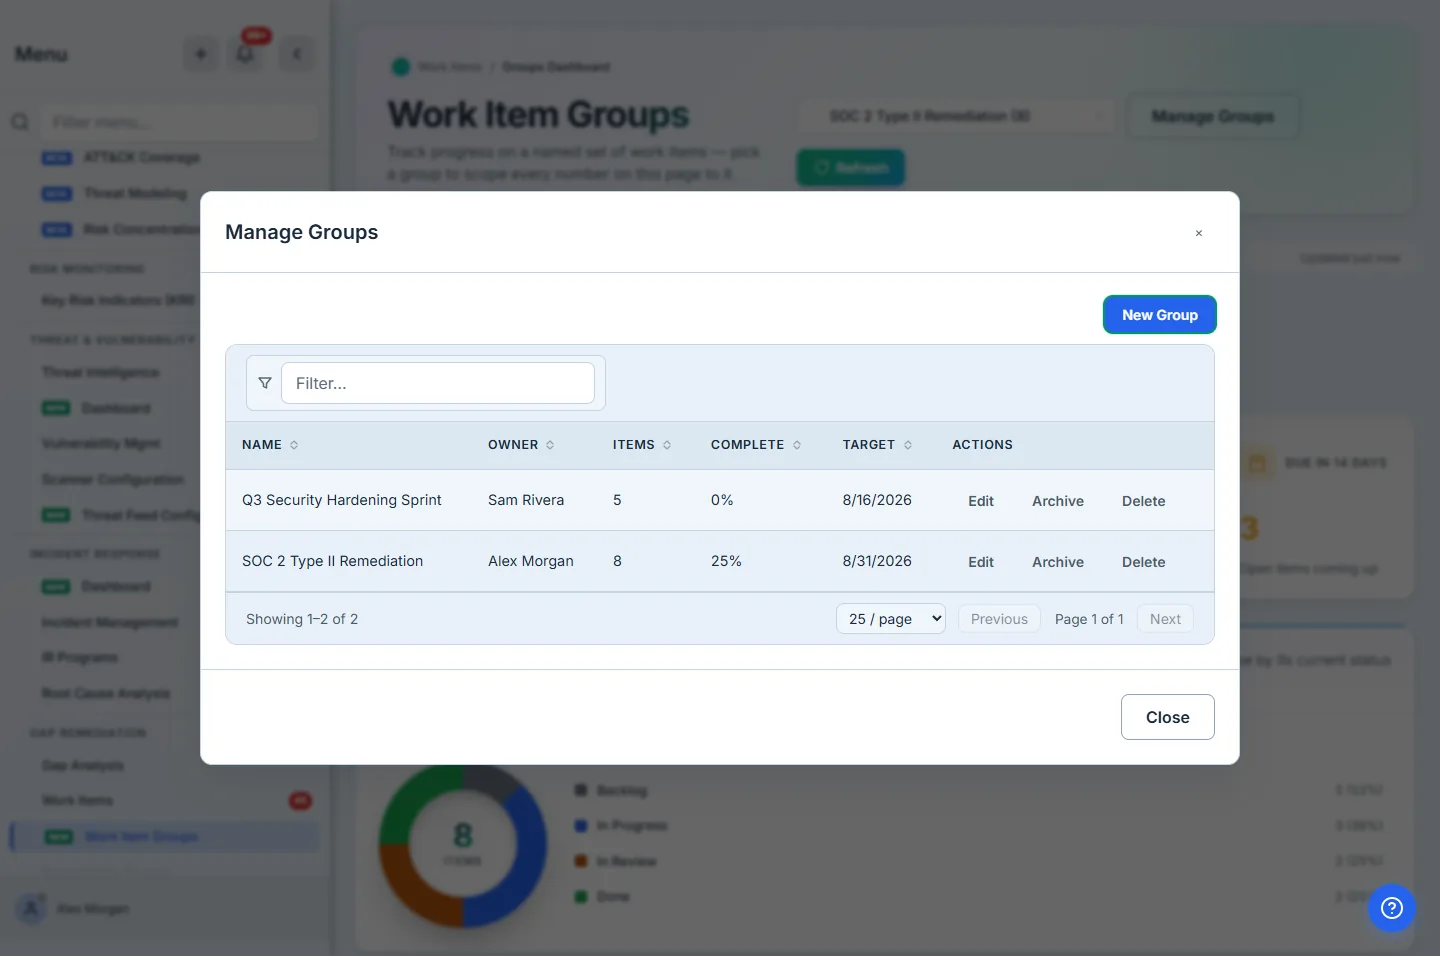Edit the SOC 2 Type II Remediation group
The width and height of the screenshot is (1440, 956).
[981, 562]
